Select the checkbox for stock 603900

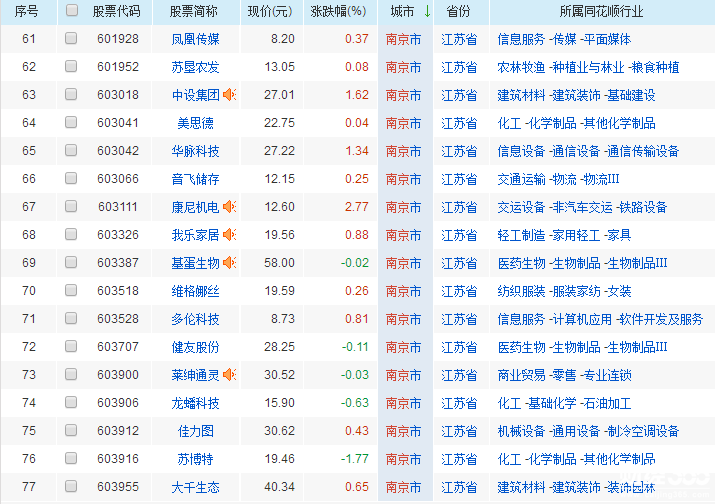[x=71, y=374]
